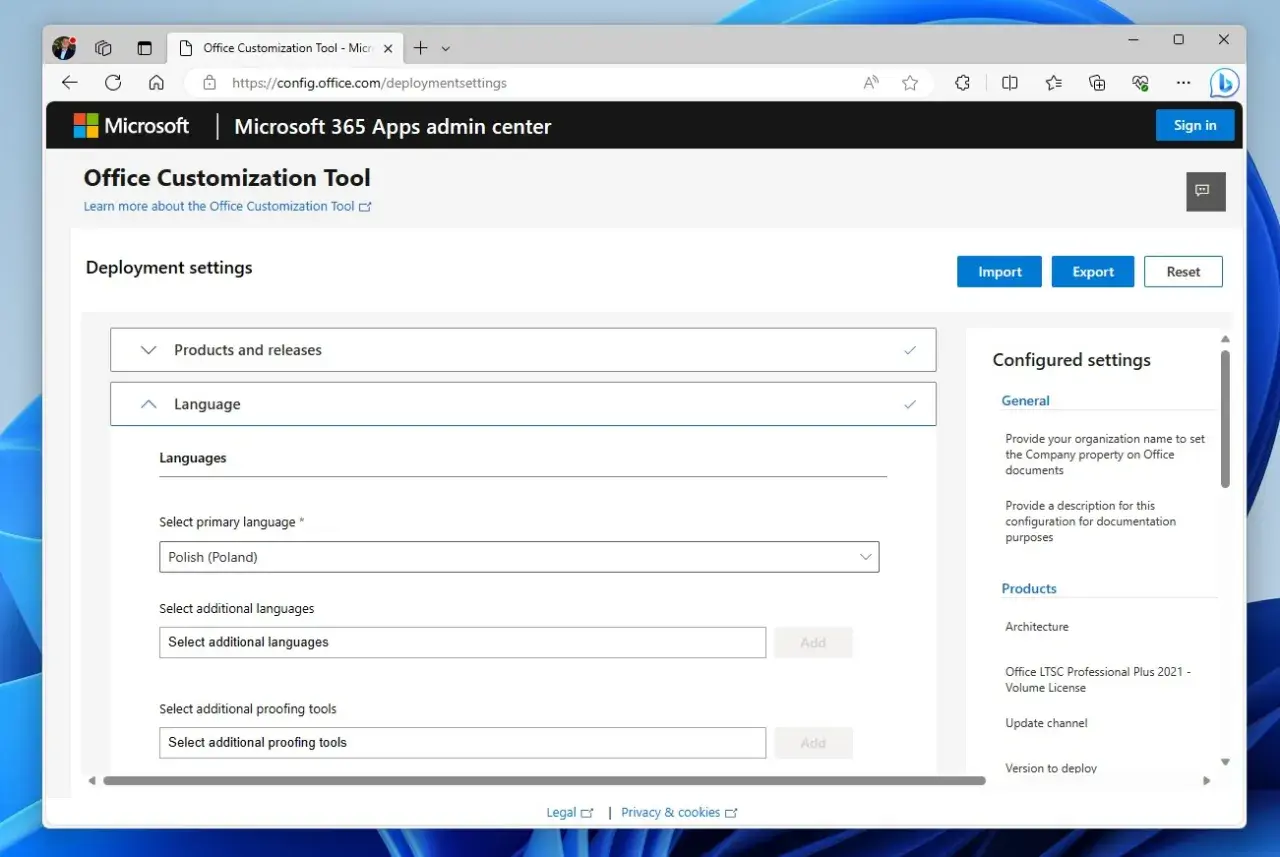Turn on Read aloud
1280x857 pixels.
pos(871,83)
